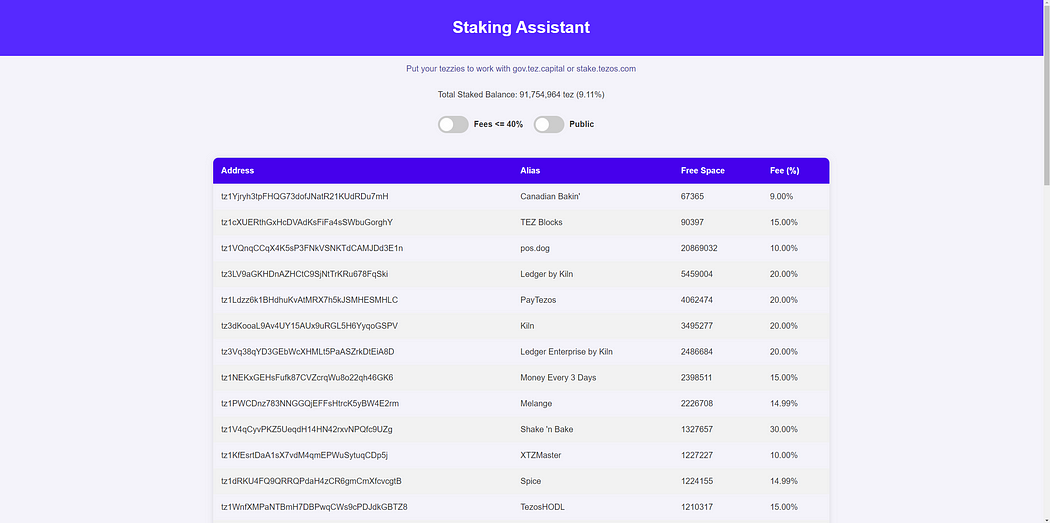This screenshot has height=523, width=1050.
Task: Sort by the Free Space column header
Action: pos(702,171)
